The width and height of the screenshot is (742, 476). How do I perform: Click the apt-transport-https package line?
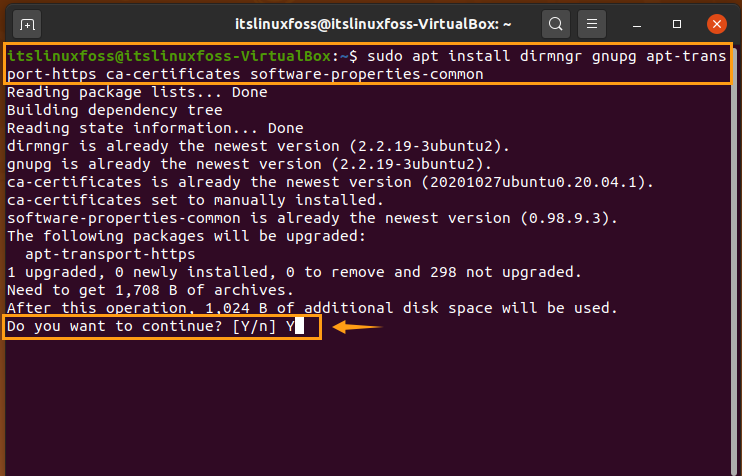(110, 254)
